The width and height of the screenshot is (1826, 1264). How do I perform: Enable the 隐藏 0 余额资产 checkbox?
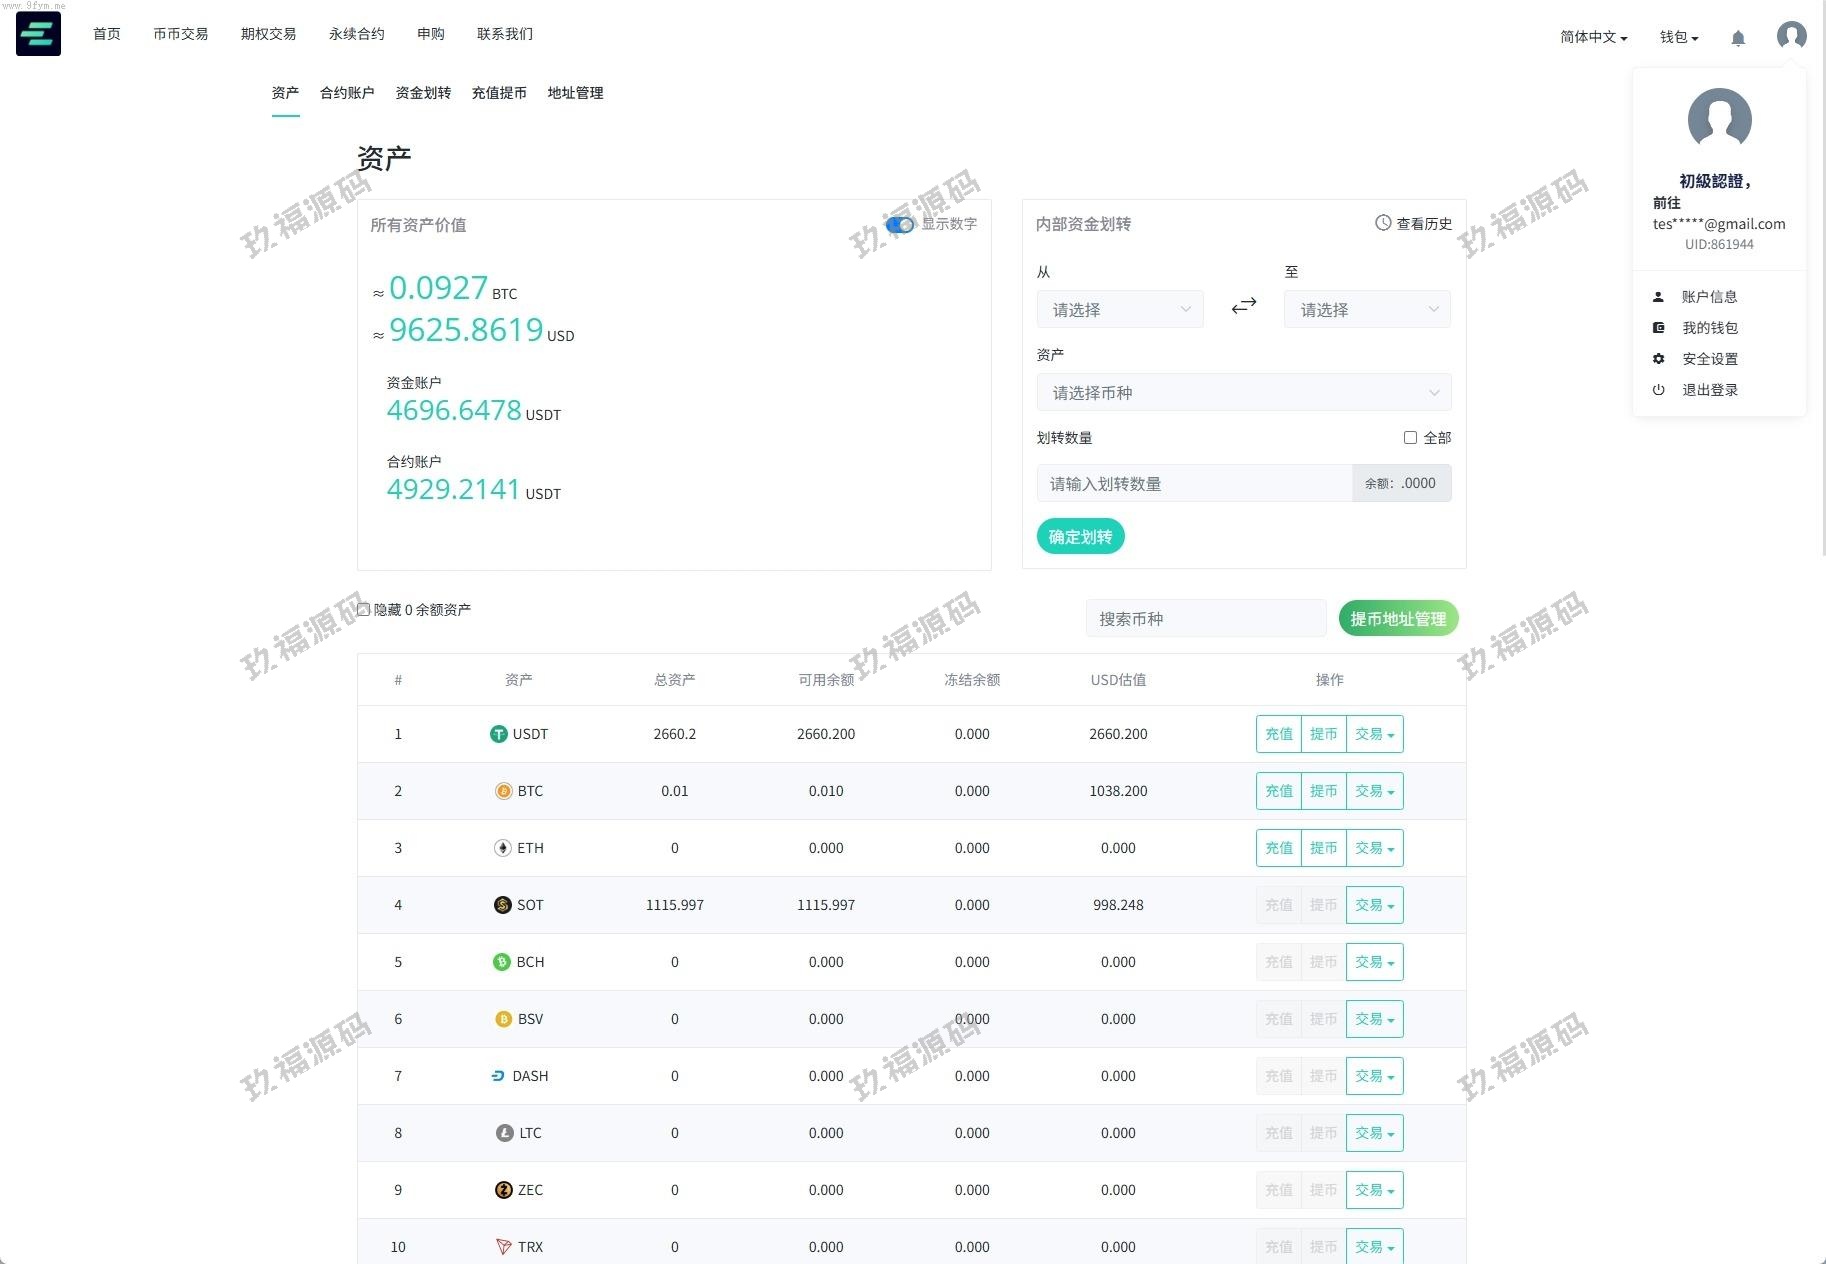[364, 609]
